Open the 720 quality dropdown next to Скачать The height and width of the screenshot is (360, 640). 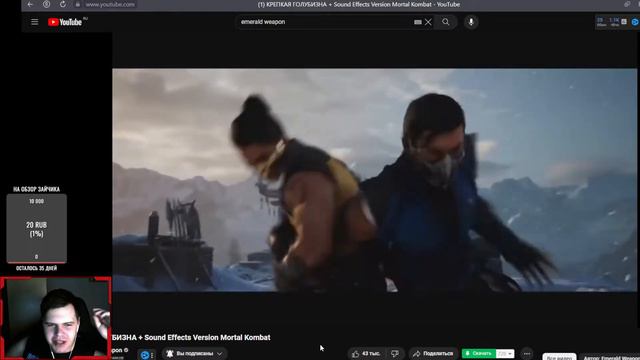505,353
